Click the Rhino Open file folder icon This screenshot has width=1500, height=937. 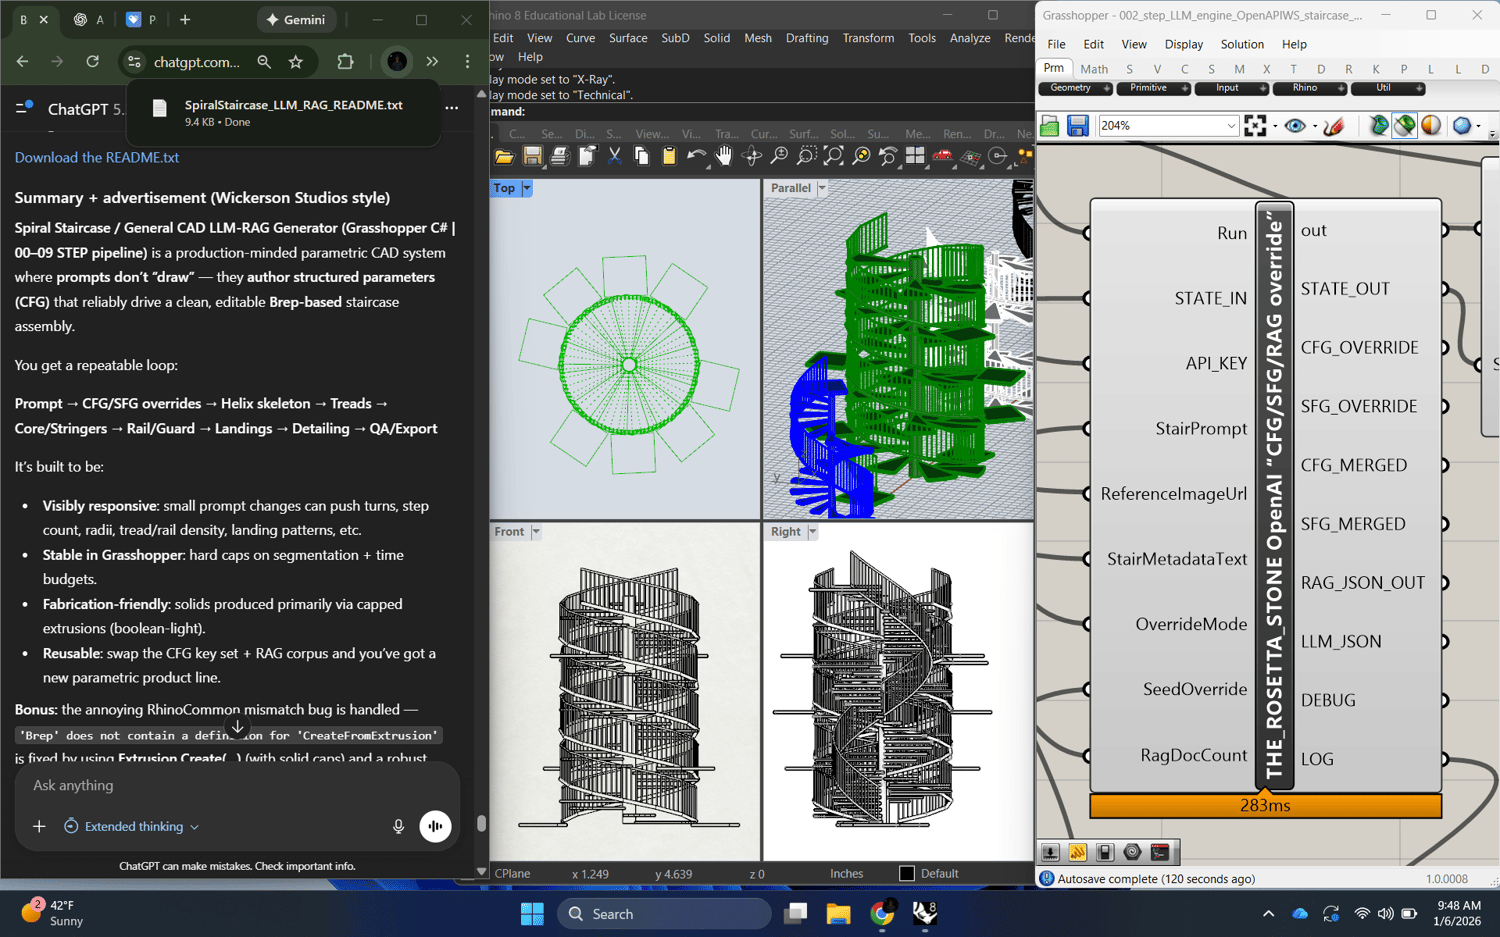[504, 157]
